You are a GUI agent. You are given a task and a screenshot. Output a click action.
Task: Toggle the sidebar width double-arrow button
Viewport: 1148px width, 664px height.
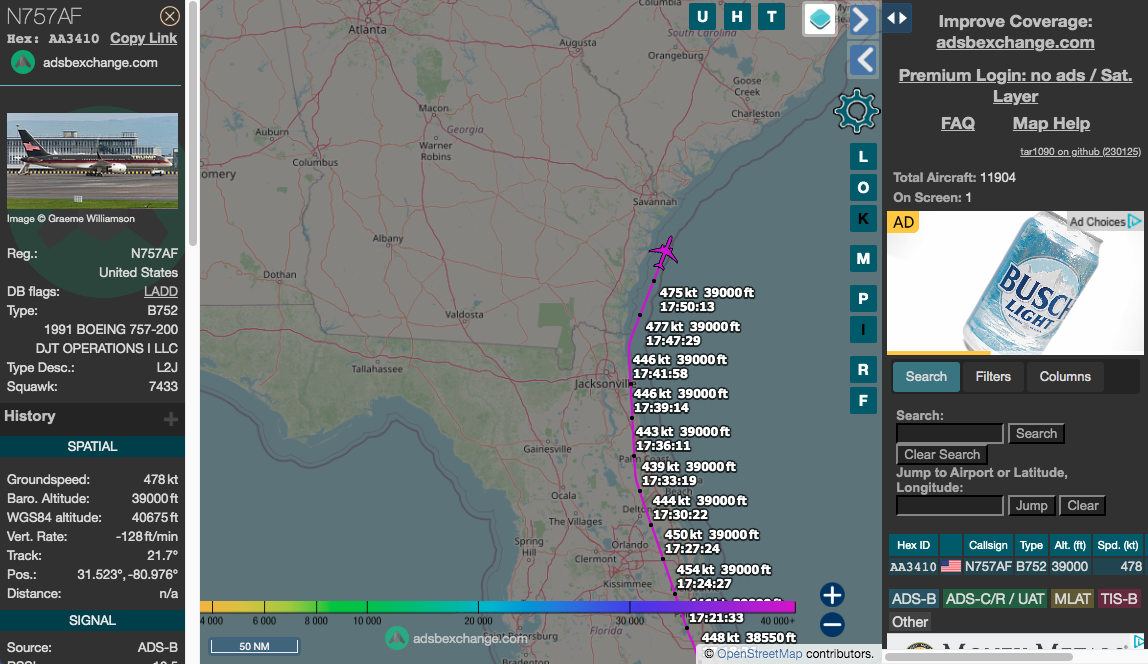(x=897, y=18)
